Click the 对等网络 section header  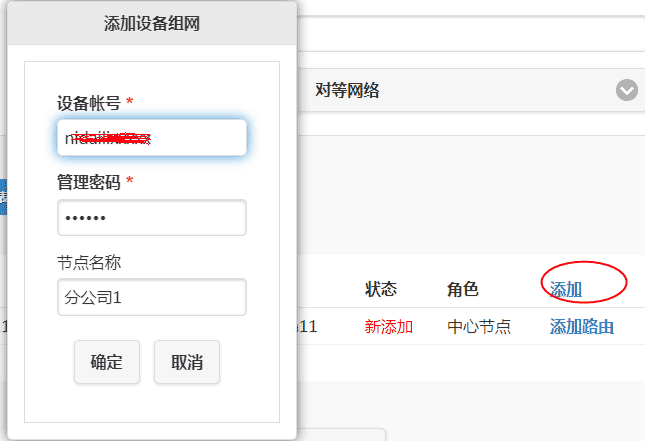point(347,91)
